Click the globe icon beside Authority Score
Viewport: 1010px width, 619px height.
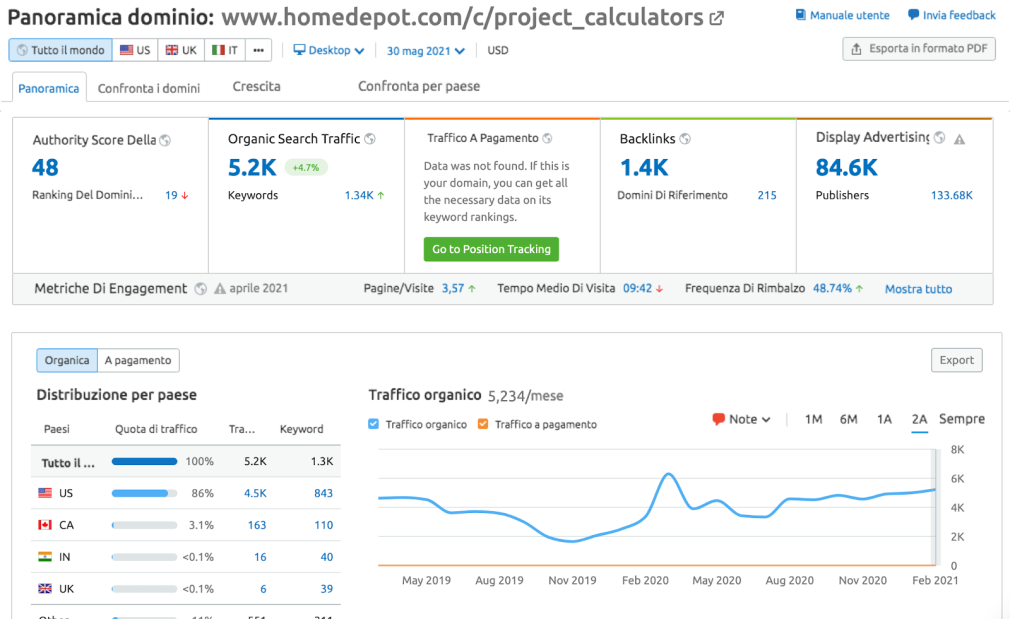165,140
